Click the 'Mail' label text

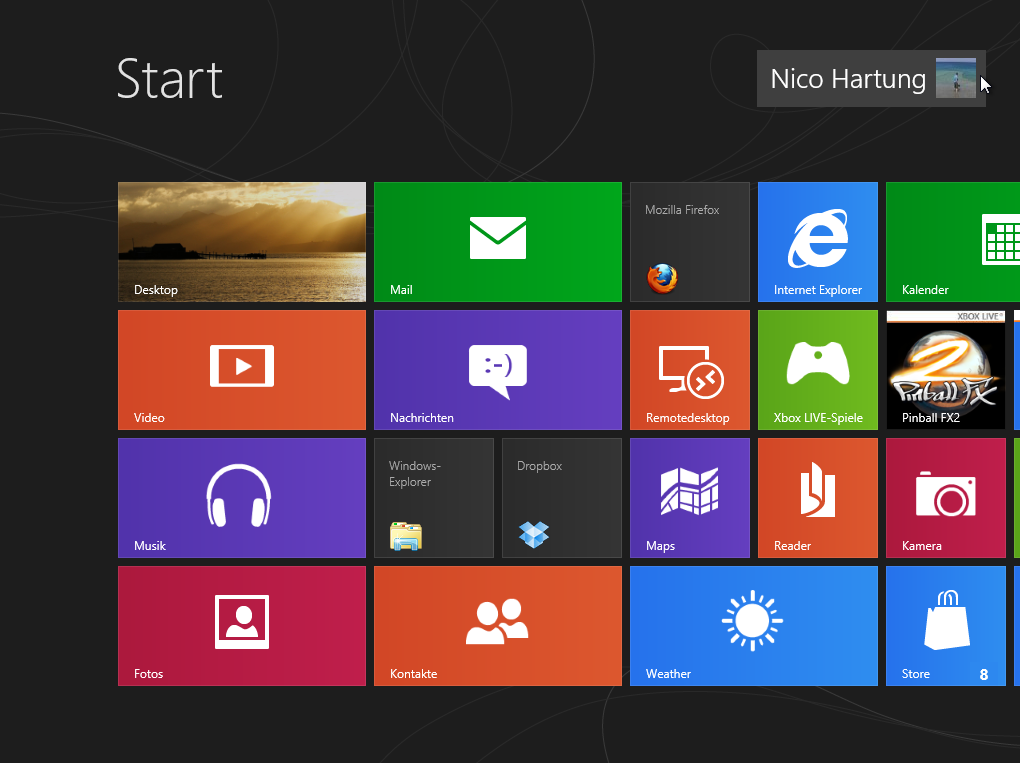[401, 289]
